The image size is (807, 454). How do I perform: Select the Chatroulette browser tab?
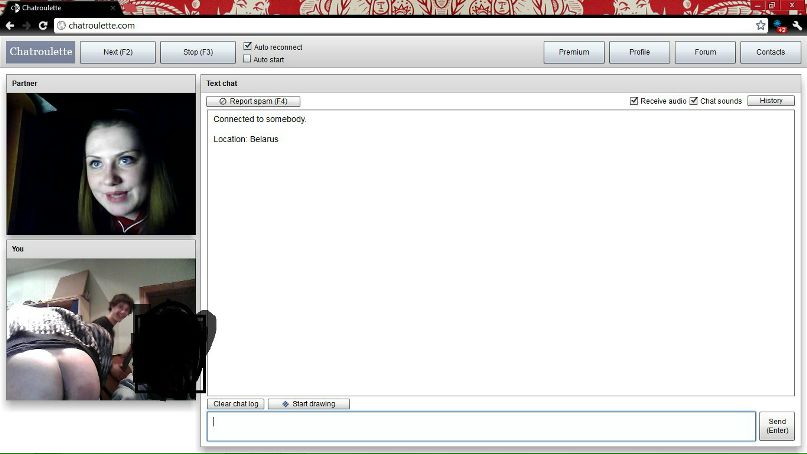(x=62, y=8)
